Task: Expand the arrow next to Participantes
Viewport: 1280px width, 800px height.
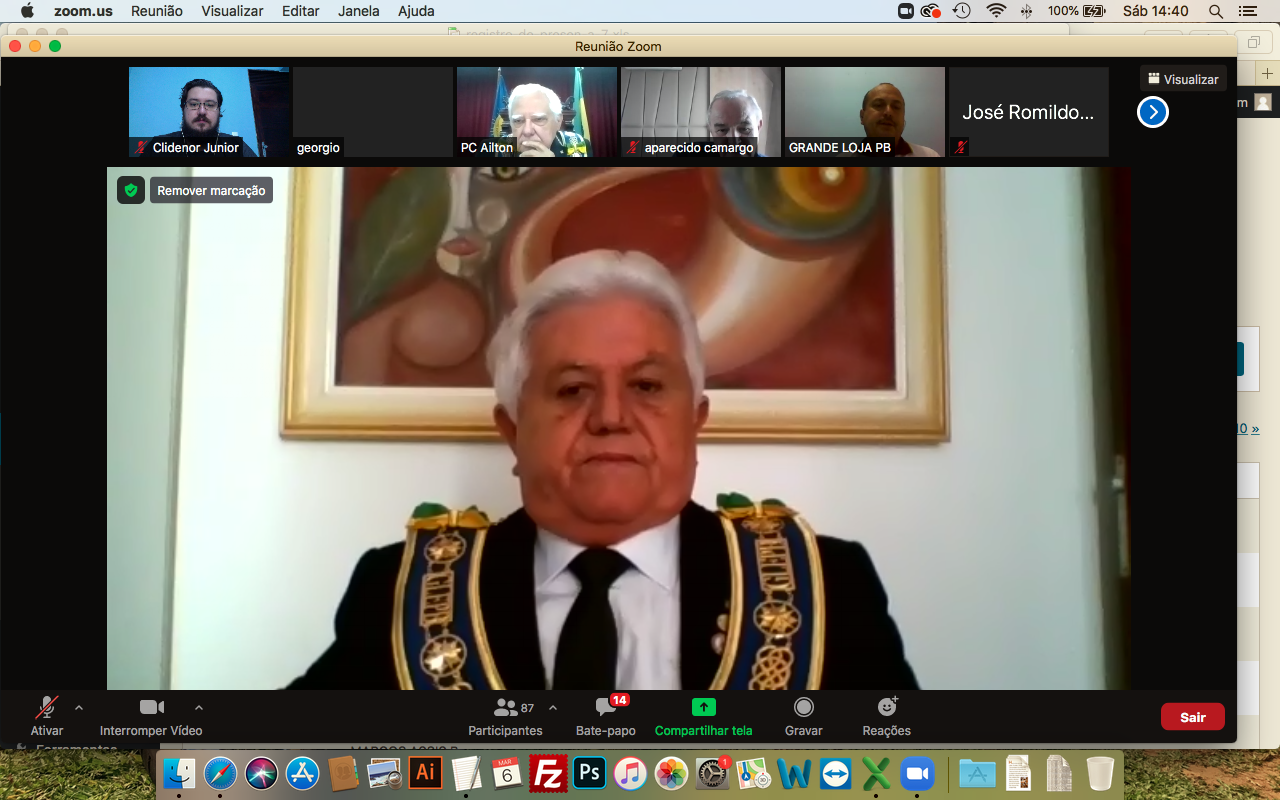Action: [x=553, y=708]
